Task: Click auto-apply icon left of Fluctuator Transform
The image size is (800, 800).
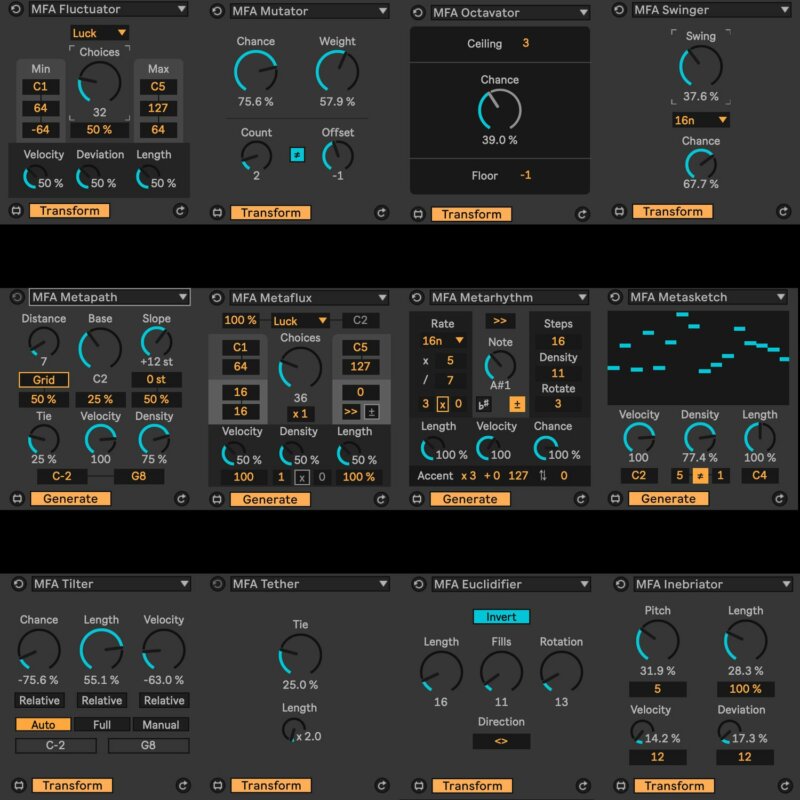Action: click(x=16, y=211)
